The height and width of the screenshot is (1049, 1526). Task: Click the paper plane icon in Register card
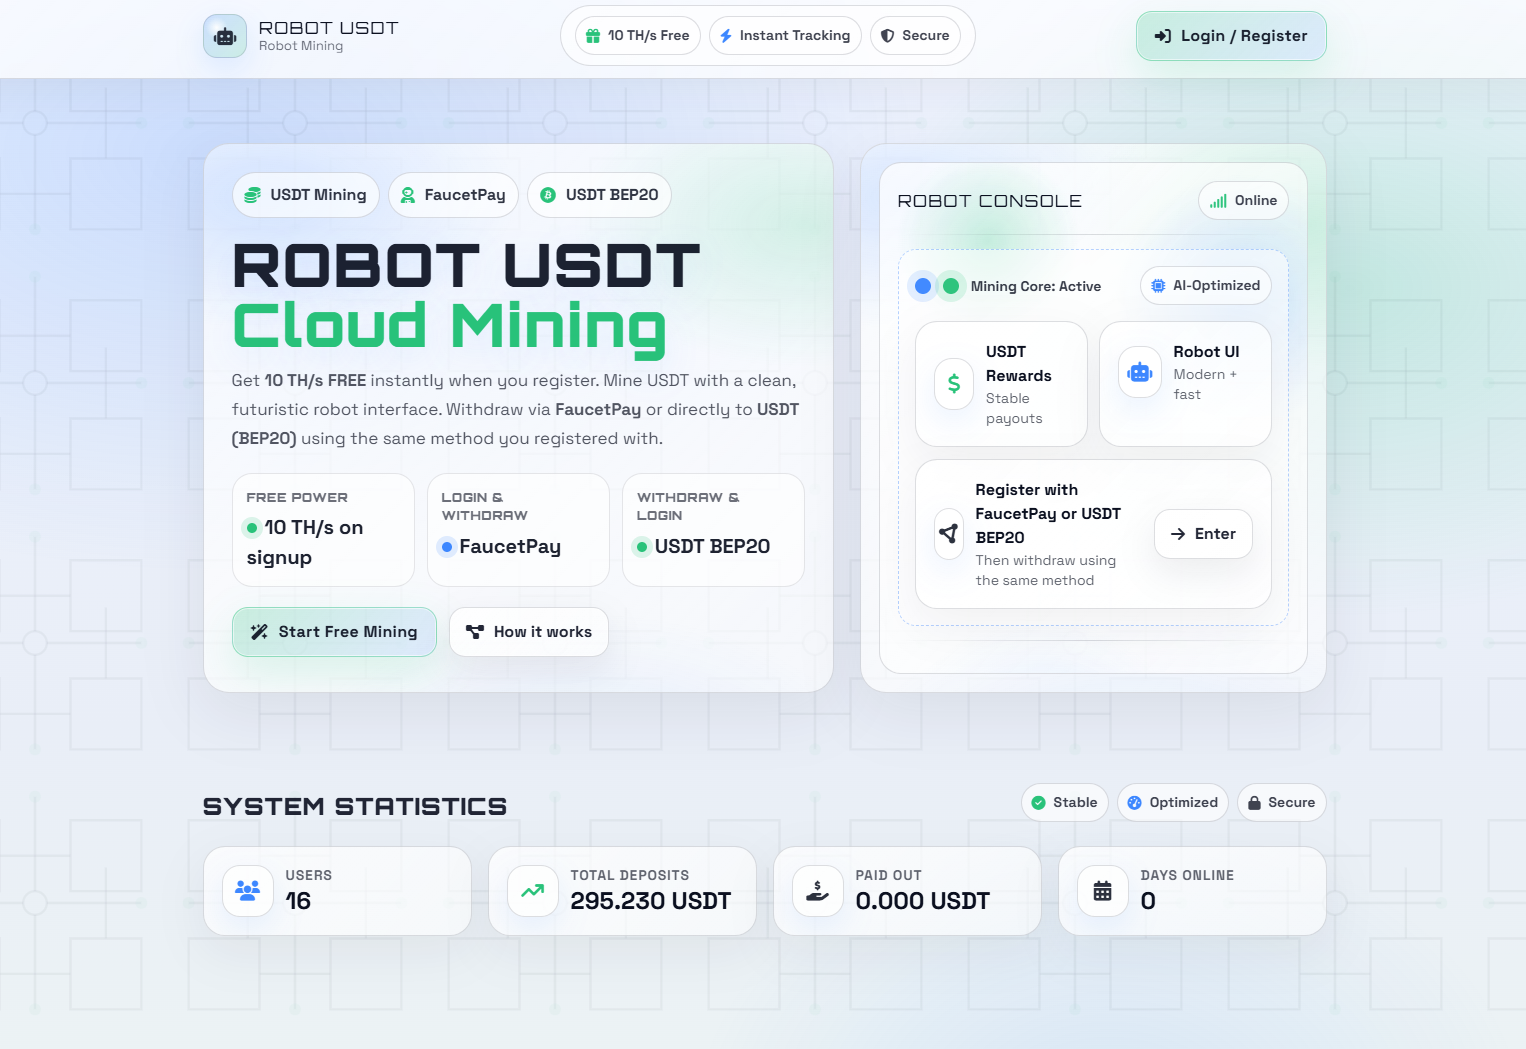(x=949, y=534)
